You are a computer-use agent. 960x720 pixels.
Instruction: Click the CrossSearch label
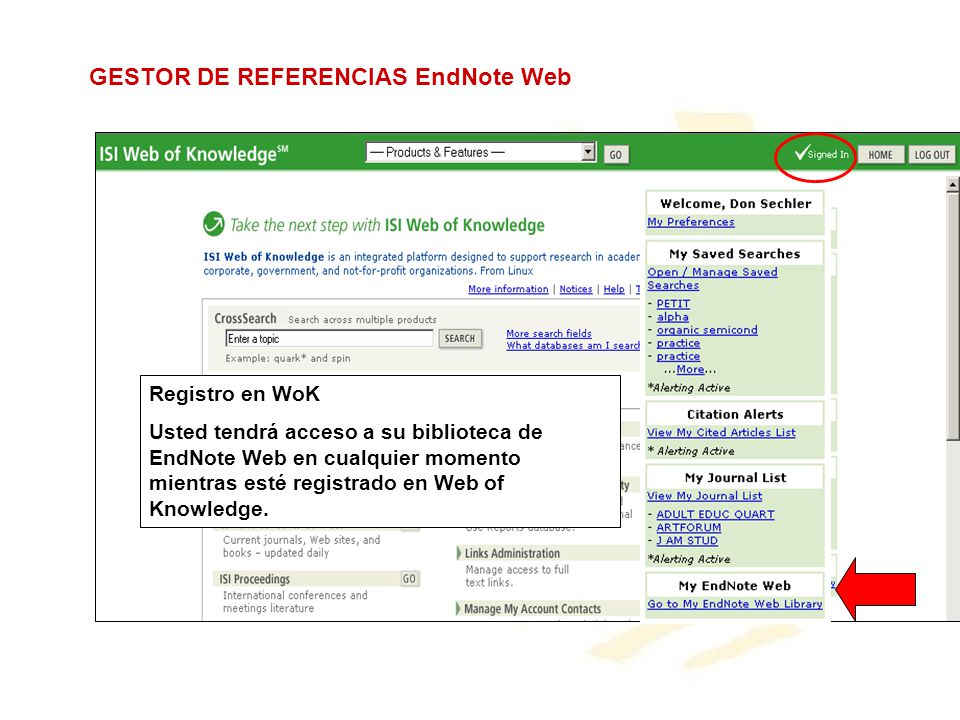point(246,318)
